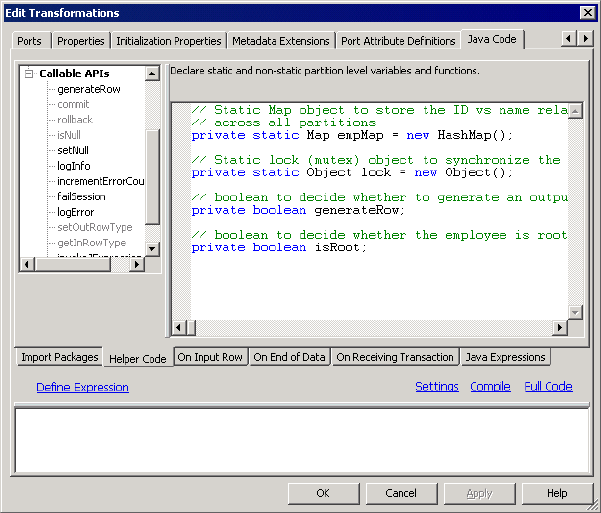601x513 pixels.
Task: Confirm with the OK button
Action: pyautogui.click(x=323, y=493)
